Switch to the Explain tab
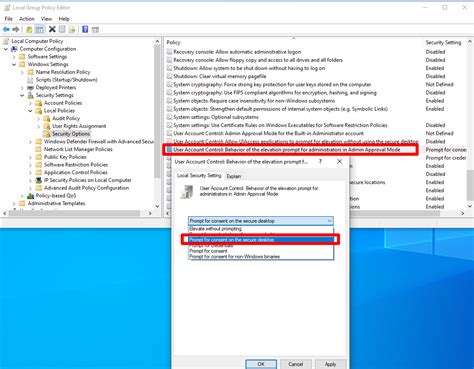The image size is (474, 369). click(x=234, y=176)
